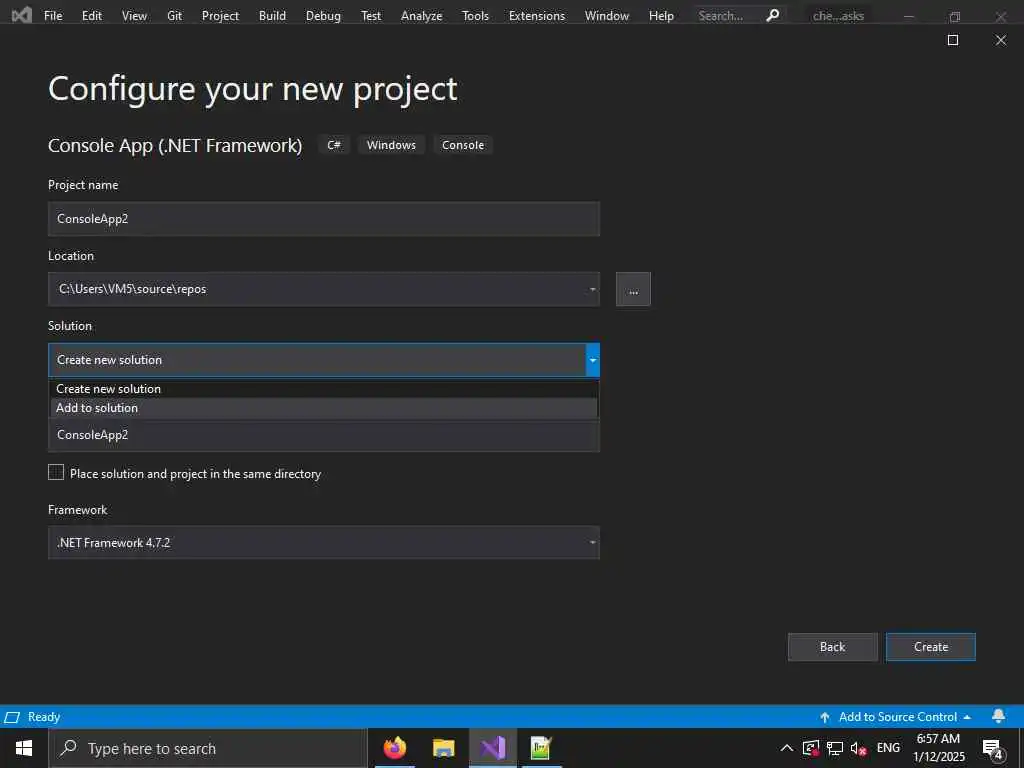Viewport: 1024px width, 768px height.
Task: Click the Create button
Action: 931,647
